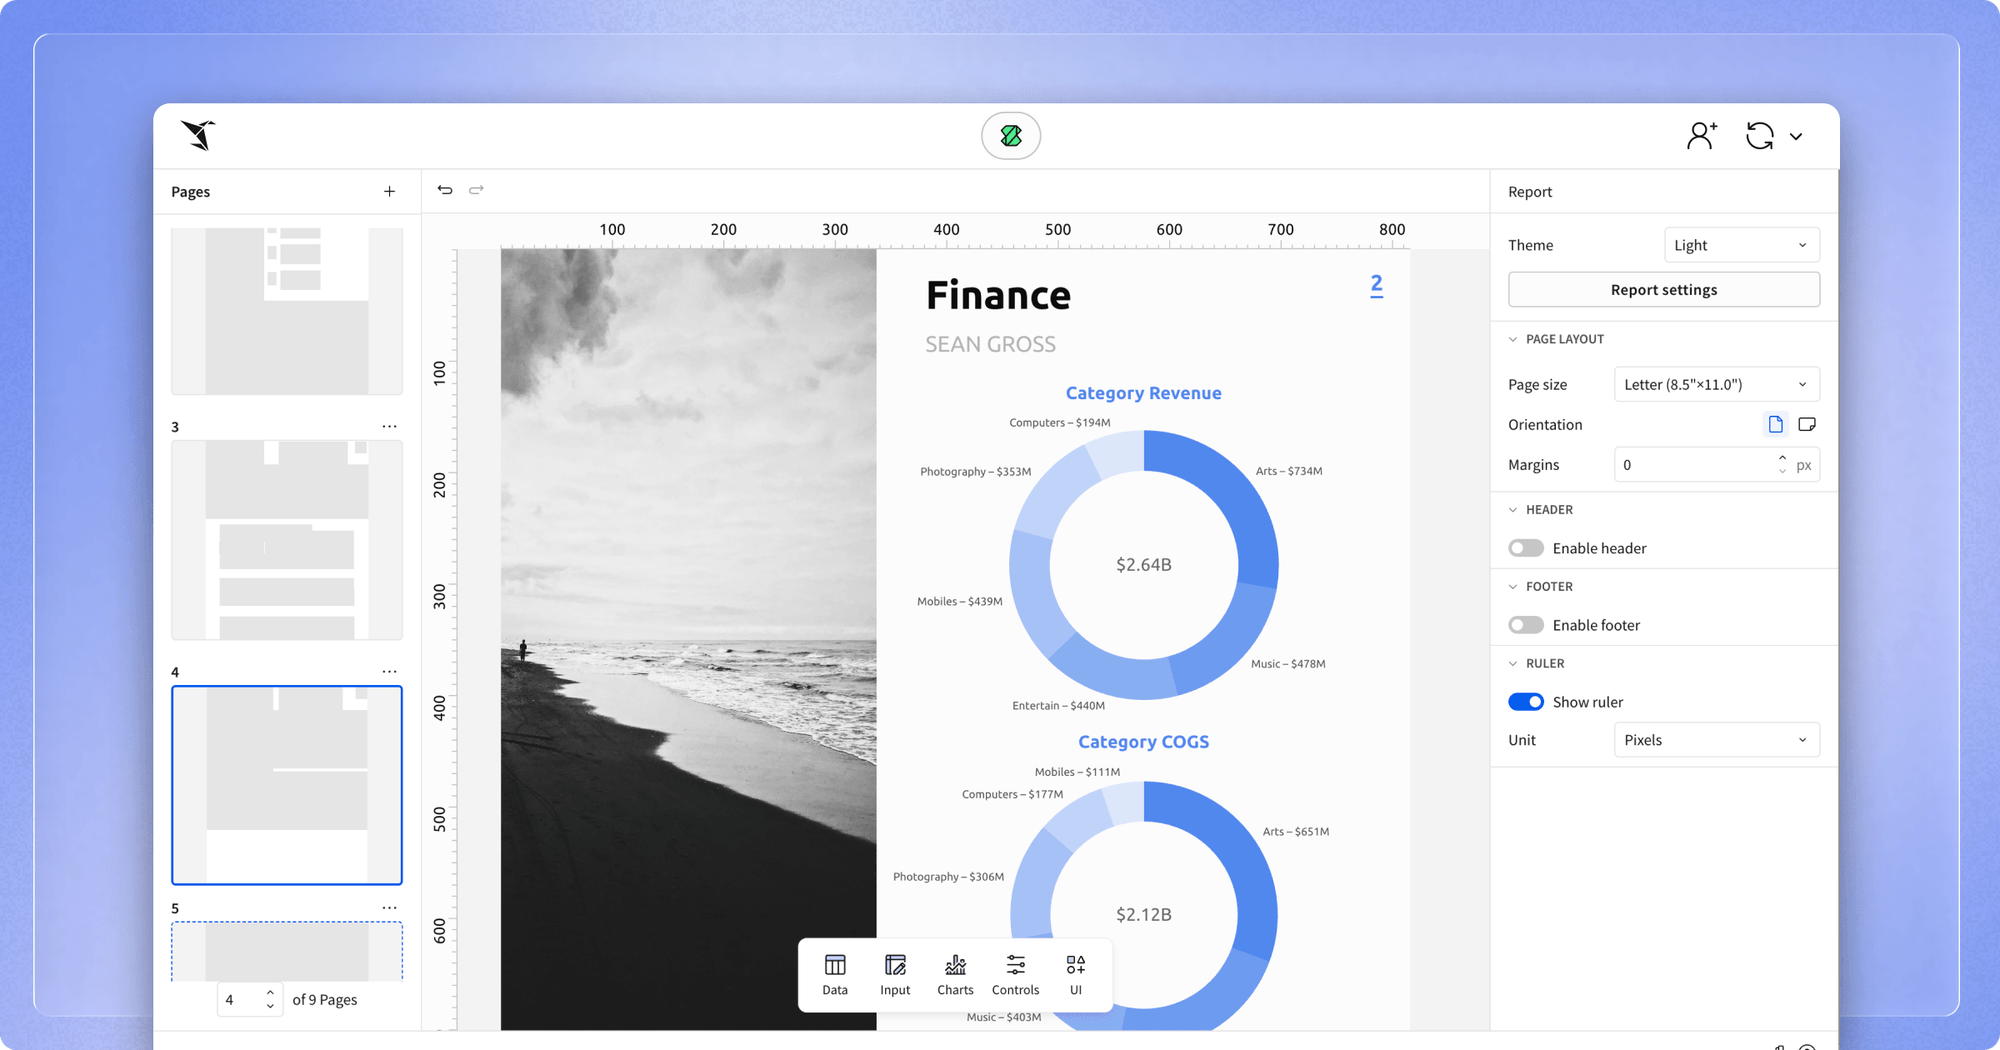Switch page to landscape orientation
Image resolution: width=2000 pixels, height=1050 pixels.
coord(1807,424)
